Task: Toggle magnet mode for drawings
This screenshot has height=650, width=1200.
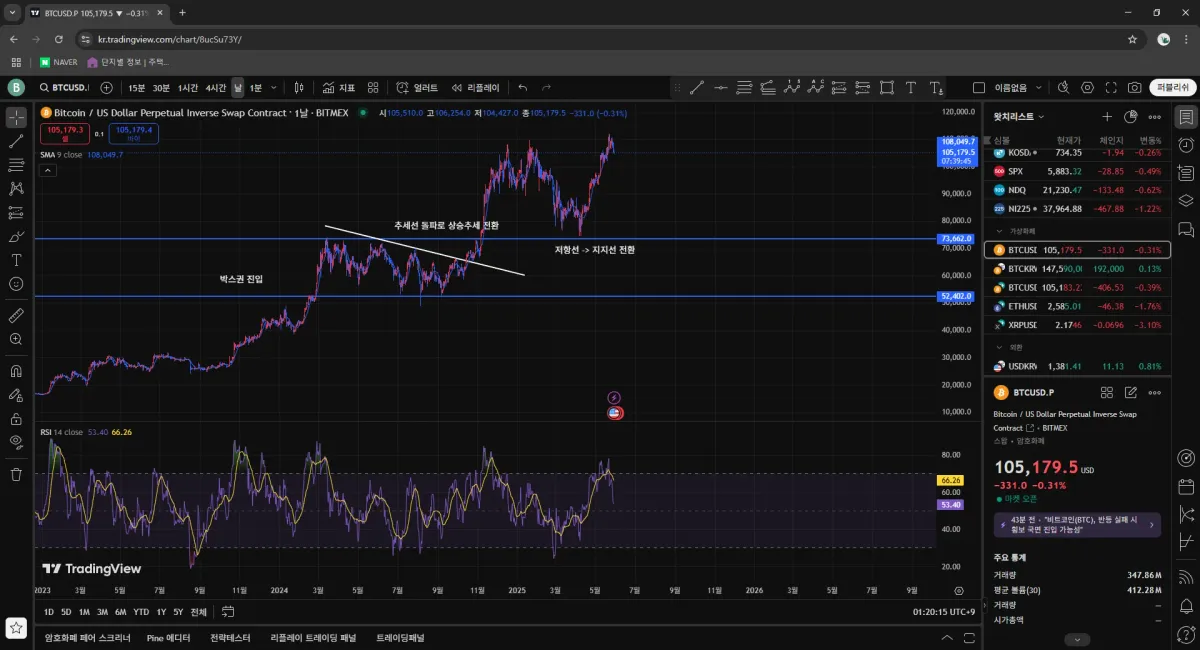Action: coord(16,371)
